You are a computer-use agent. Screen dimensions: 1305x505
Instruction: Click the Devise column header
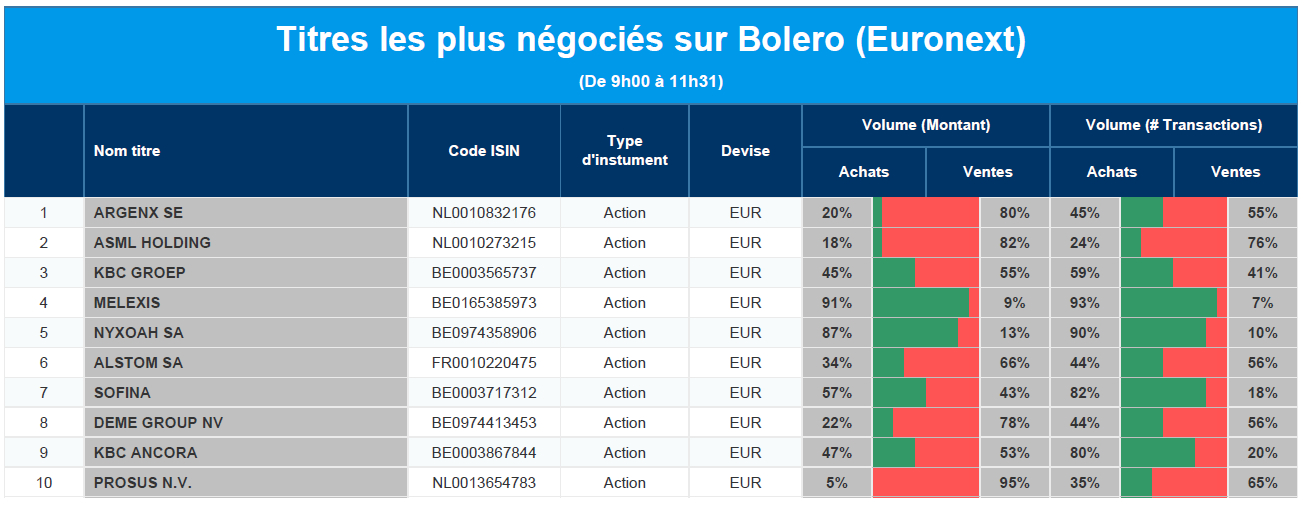click(x=745, y=151)
